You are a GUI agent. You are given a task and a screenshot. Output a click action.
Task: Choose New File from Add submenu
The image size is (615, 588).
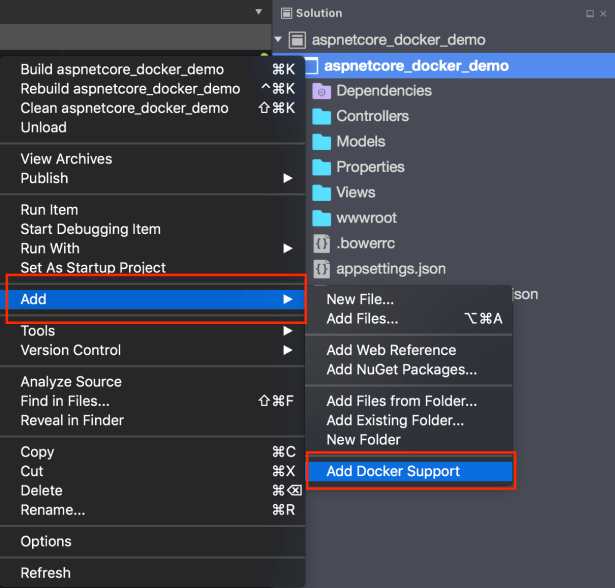pos(360,299)
